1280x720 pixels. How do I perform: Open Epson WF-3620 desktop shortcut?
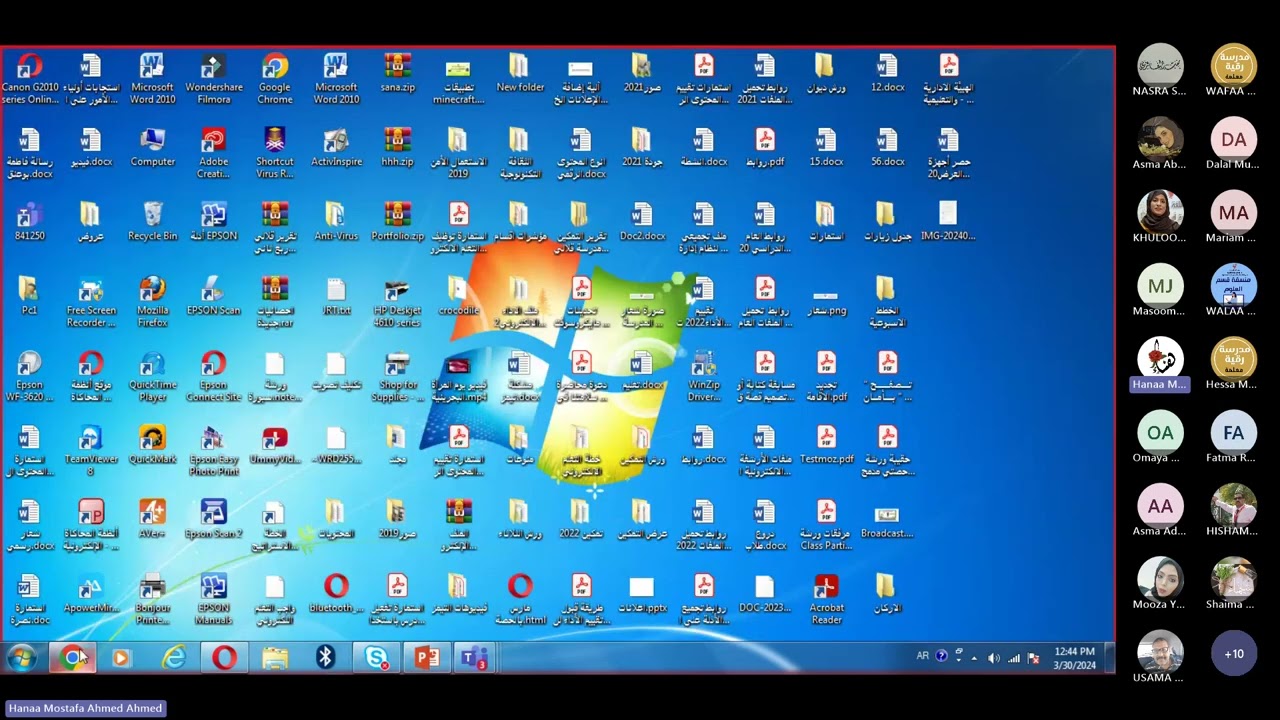(x=29, y=376)
